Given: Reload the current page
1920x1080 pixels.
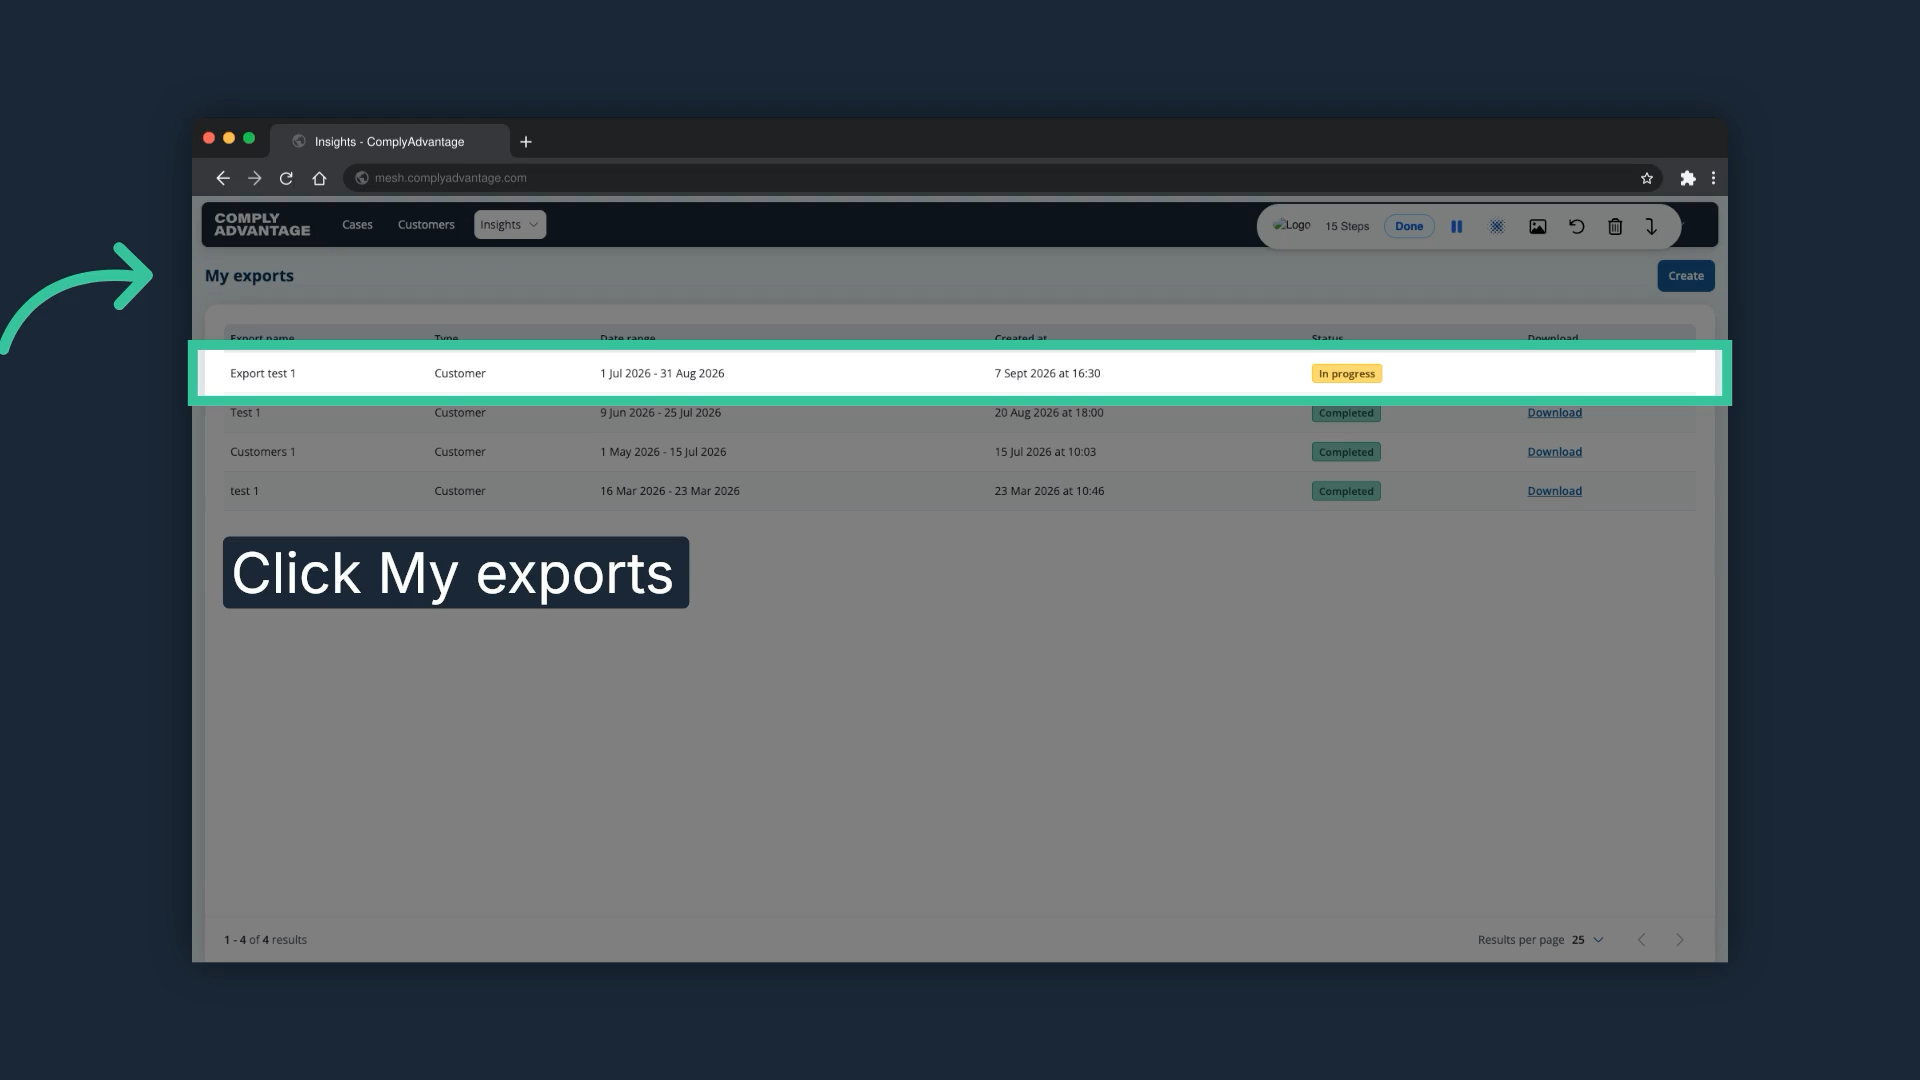Looking at the screenshot, I should [286, 178].
